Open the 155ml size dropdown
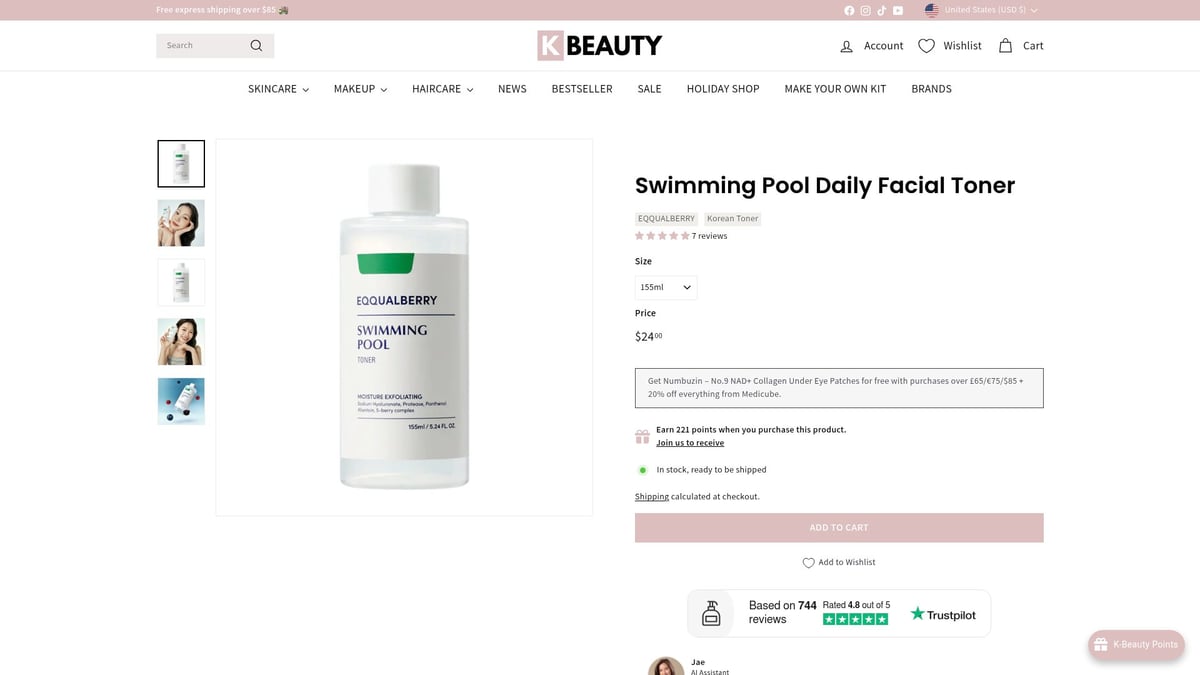The height and width of the screenshot is (675, 1200). pyautogui.click(x=664, y=287)
